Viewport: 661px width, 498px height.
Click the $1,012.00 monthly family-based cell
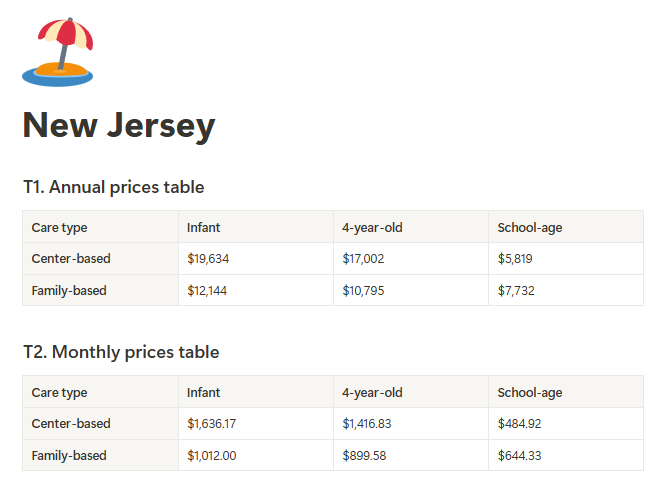256,455
